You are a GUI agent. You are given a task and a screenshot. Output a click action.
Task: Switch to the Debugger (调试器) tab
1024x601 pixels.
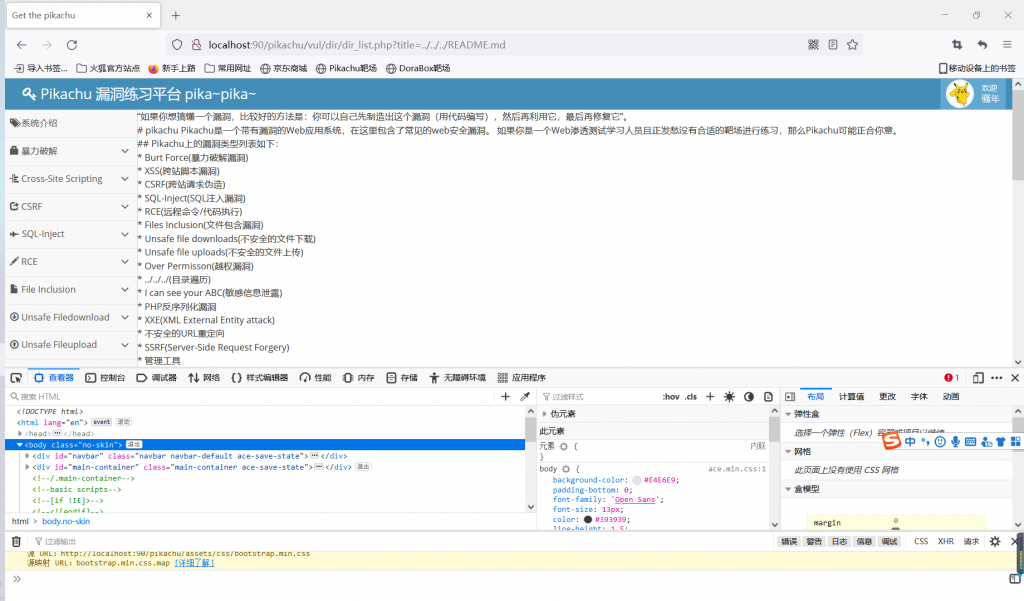pyautogui.click(x=157, y=378)
